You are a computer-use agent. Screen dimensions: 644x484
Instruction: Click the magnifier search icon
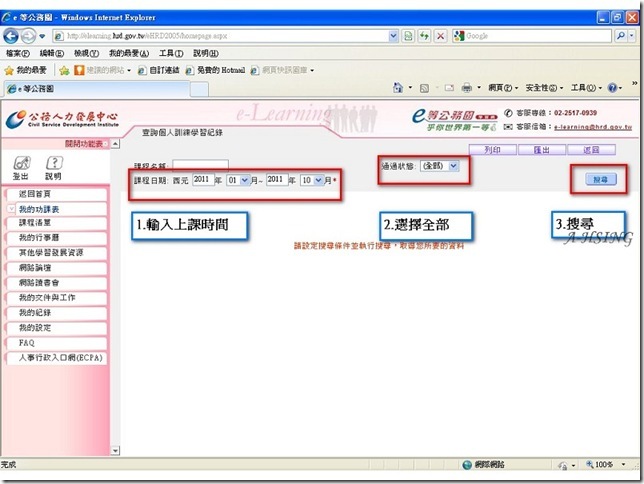point(621,36)
